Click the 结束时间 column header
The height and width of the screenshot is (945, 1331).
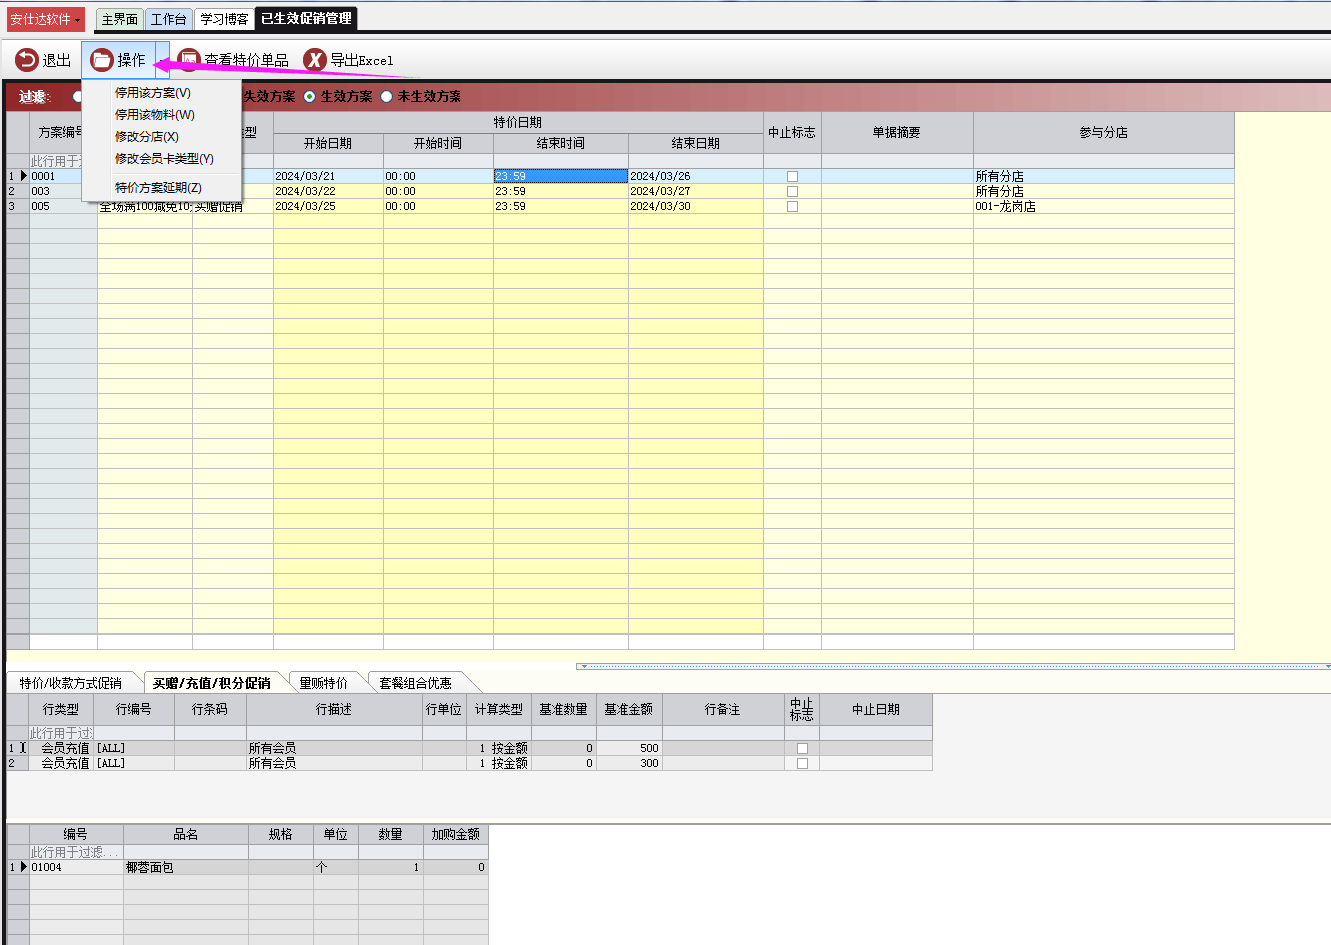561,143
